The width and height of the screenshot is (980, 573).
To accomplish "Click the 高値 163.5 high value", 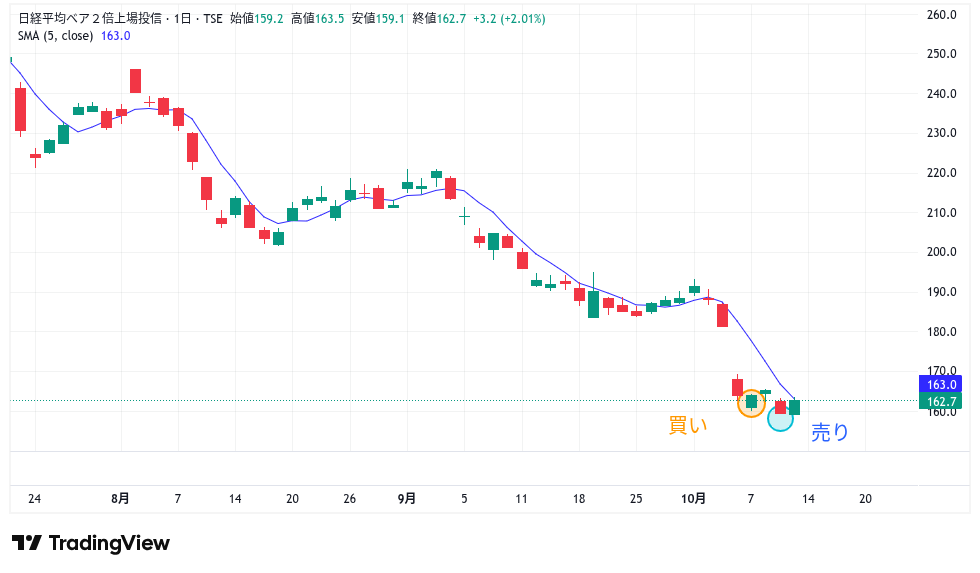I will click(317, 18).
